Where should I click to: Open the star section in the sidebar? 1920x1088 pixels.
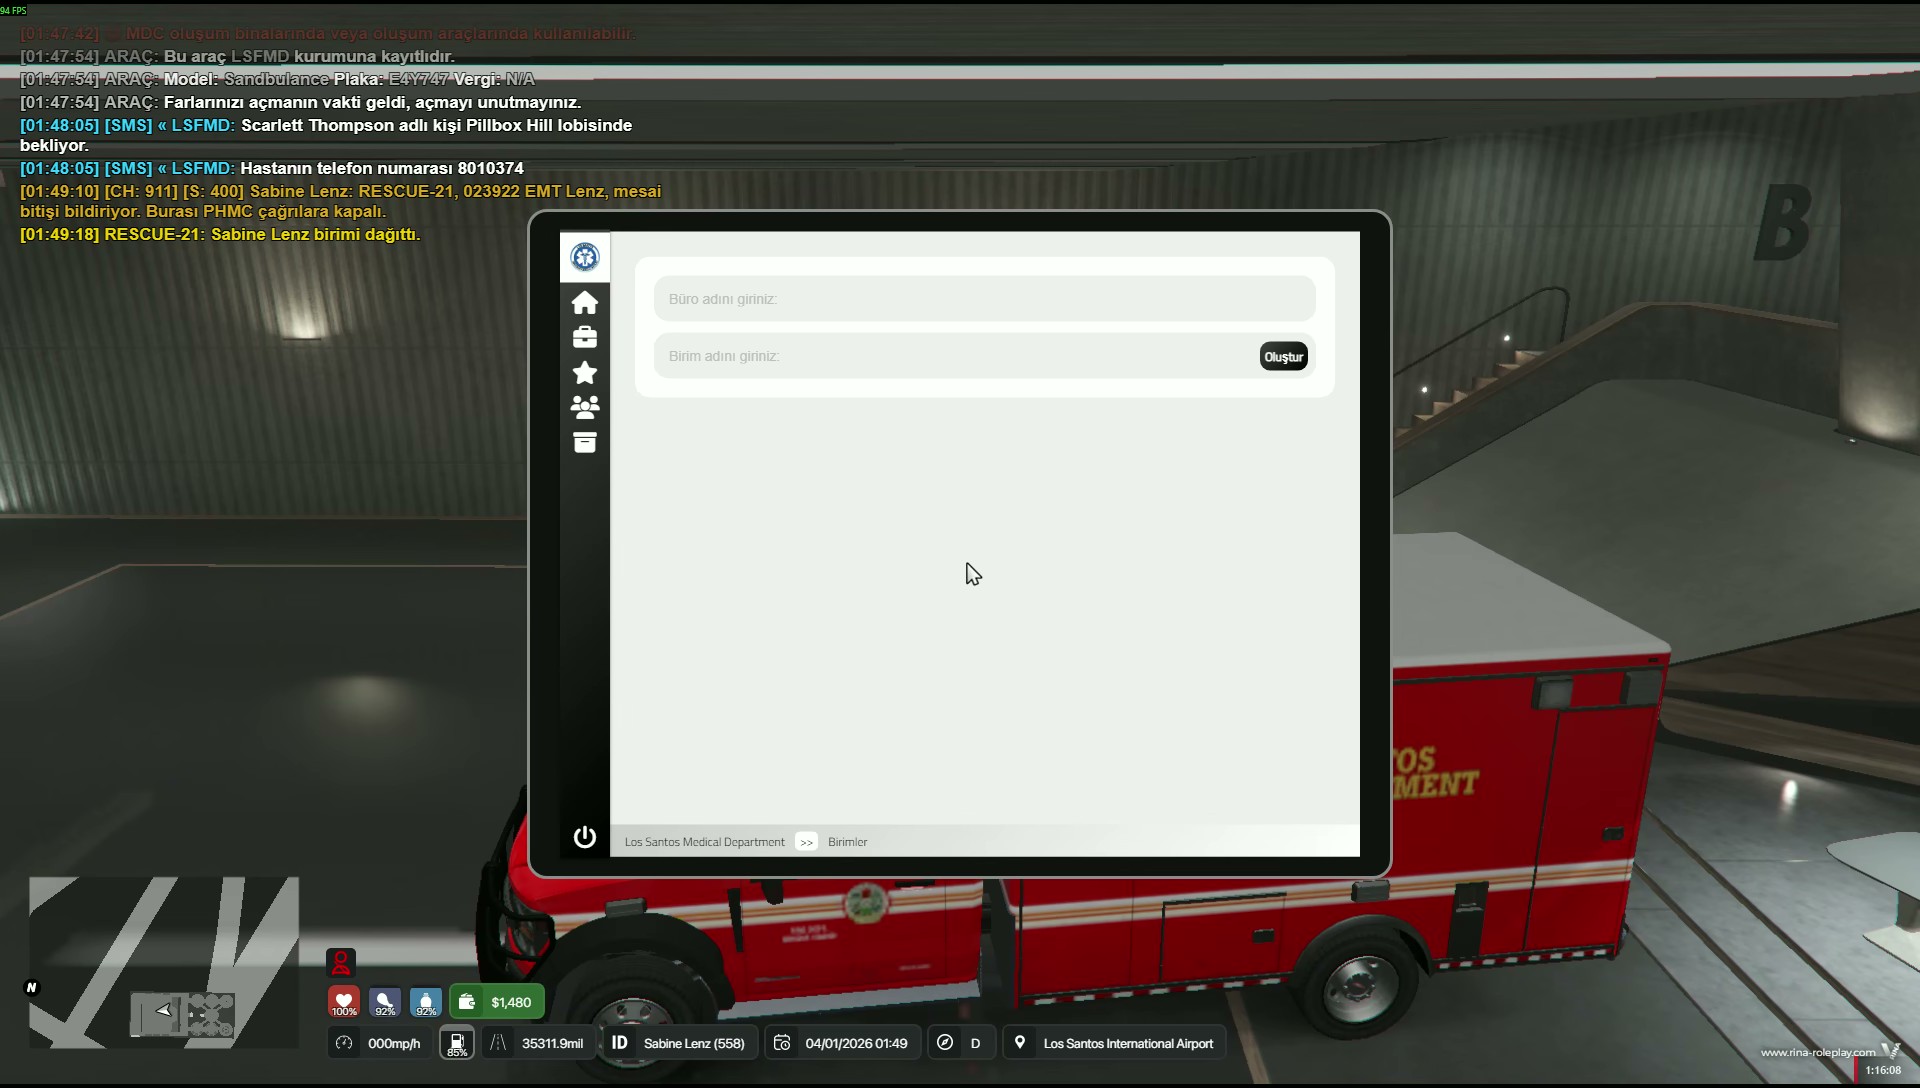(x=585, y=372)
